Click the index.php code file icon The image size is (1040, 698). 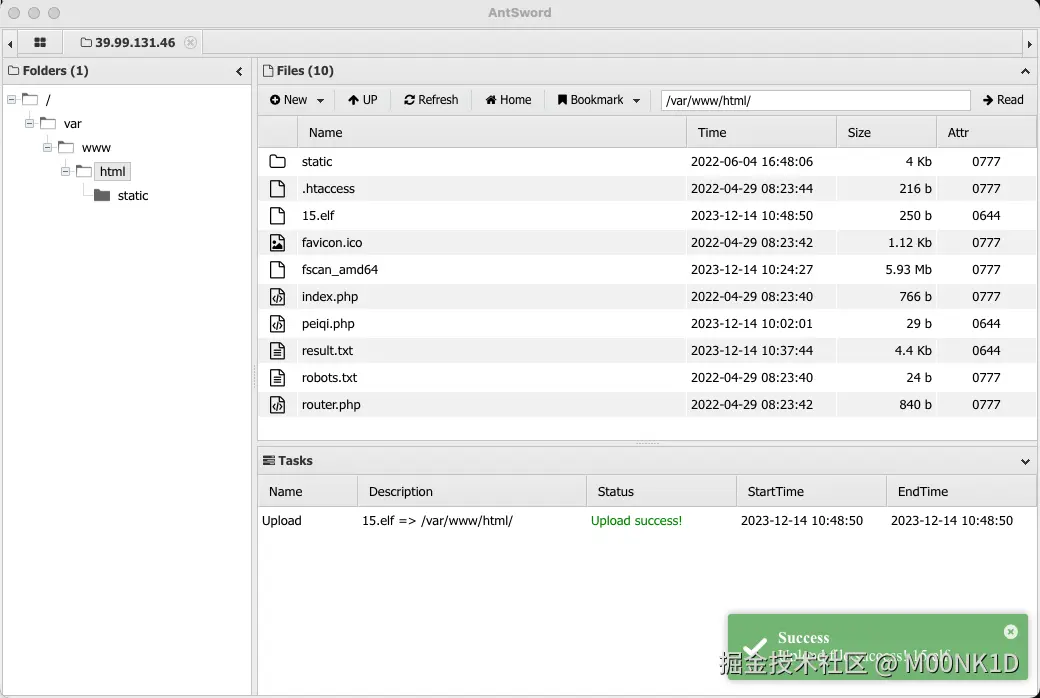coord(277,297)
